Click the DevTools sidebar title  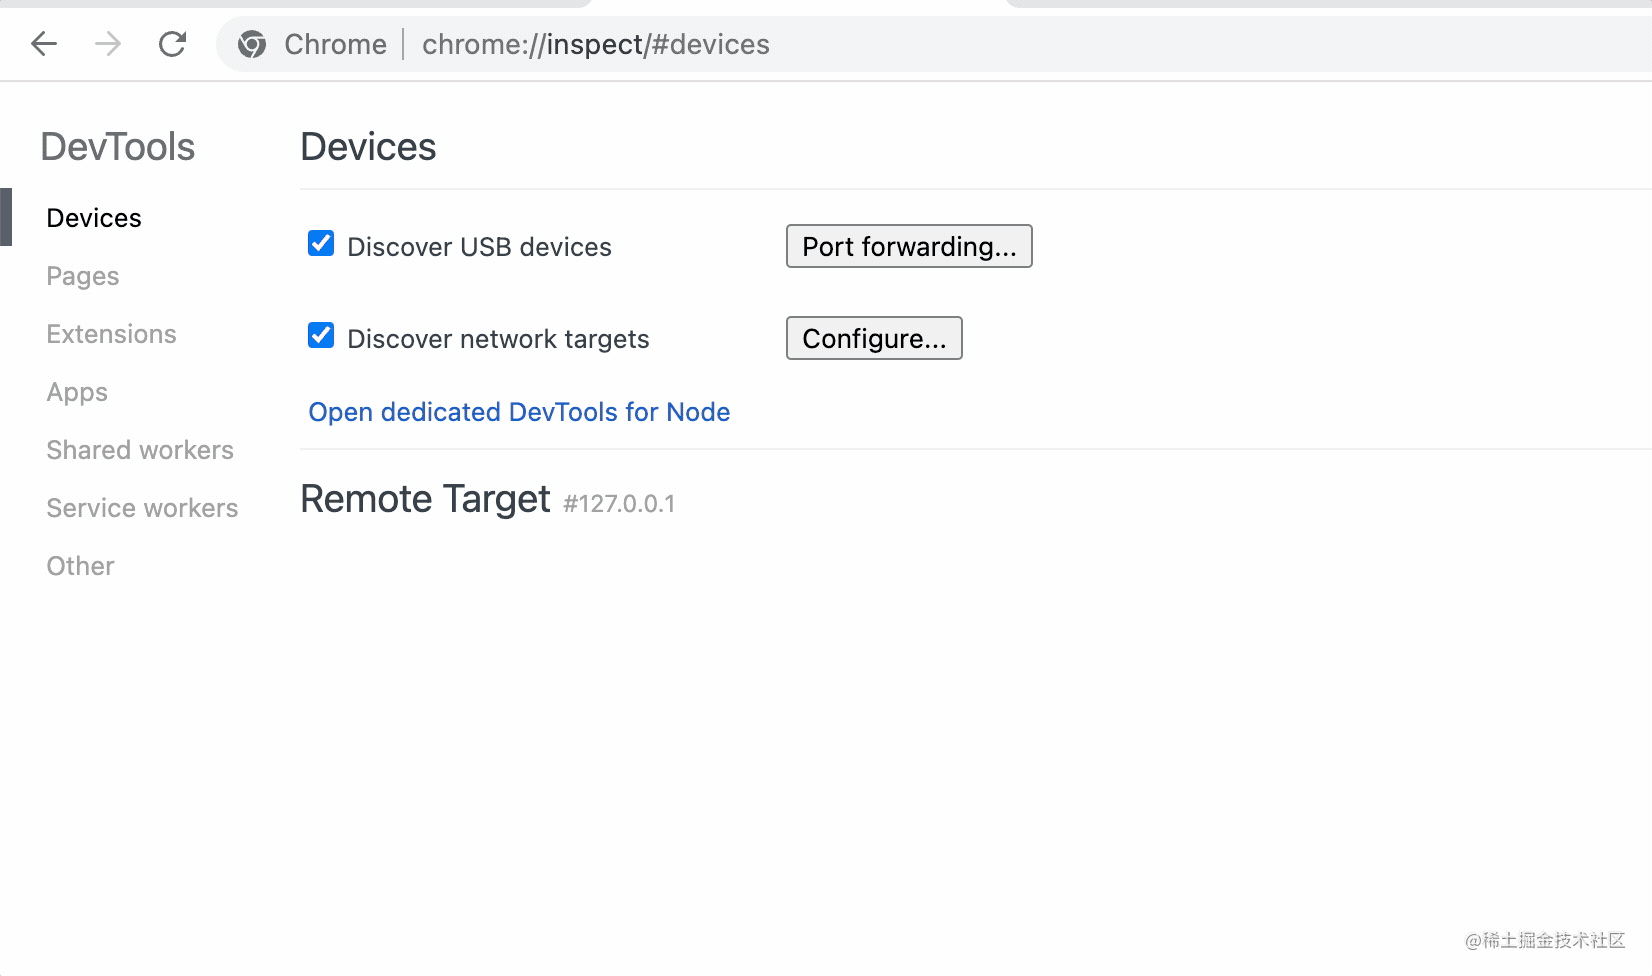pyautogui.click(x=118, y=147)
